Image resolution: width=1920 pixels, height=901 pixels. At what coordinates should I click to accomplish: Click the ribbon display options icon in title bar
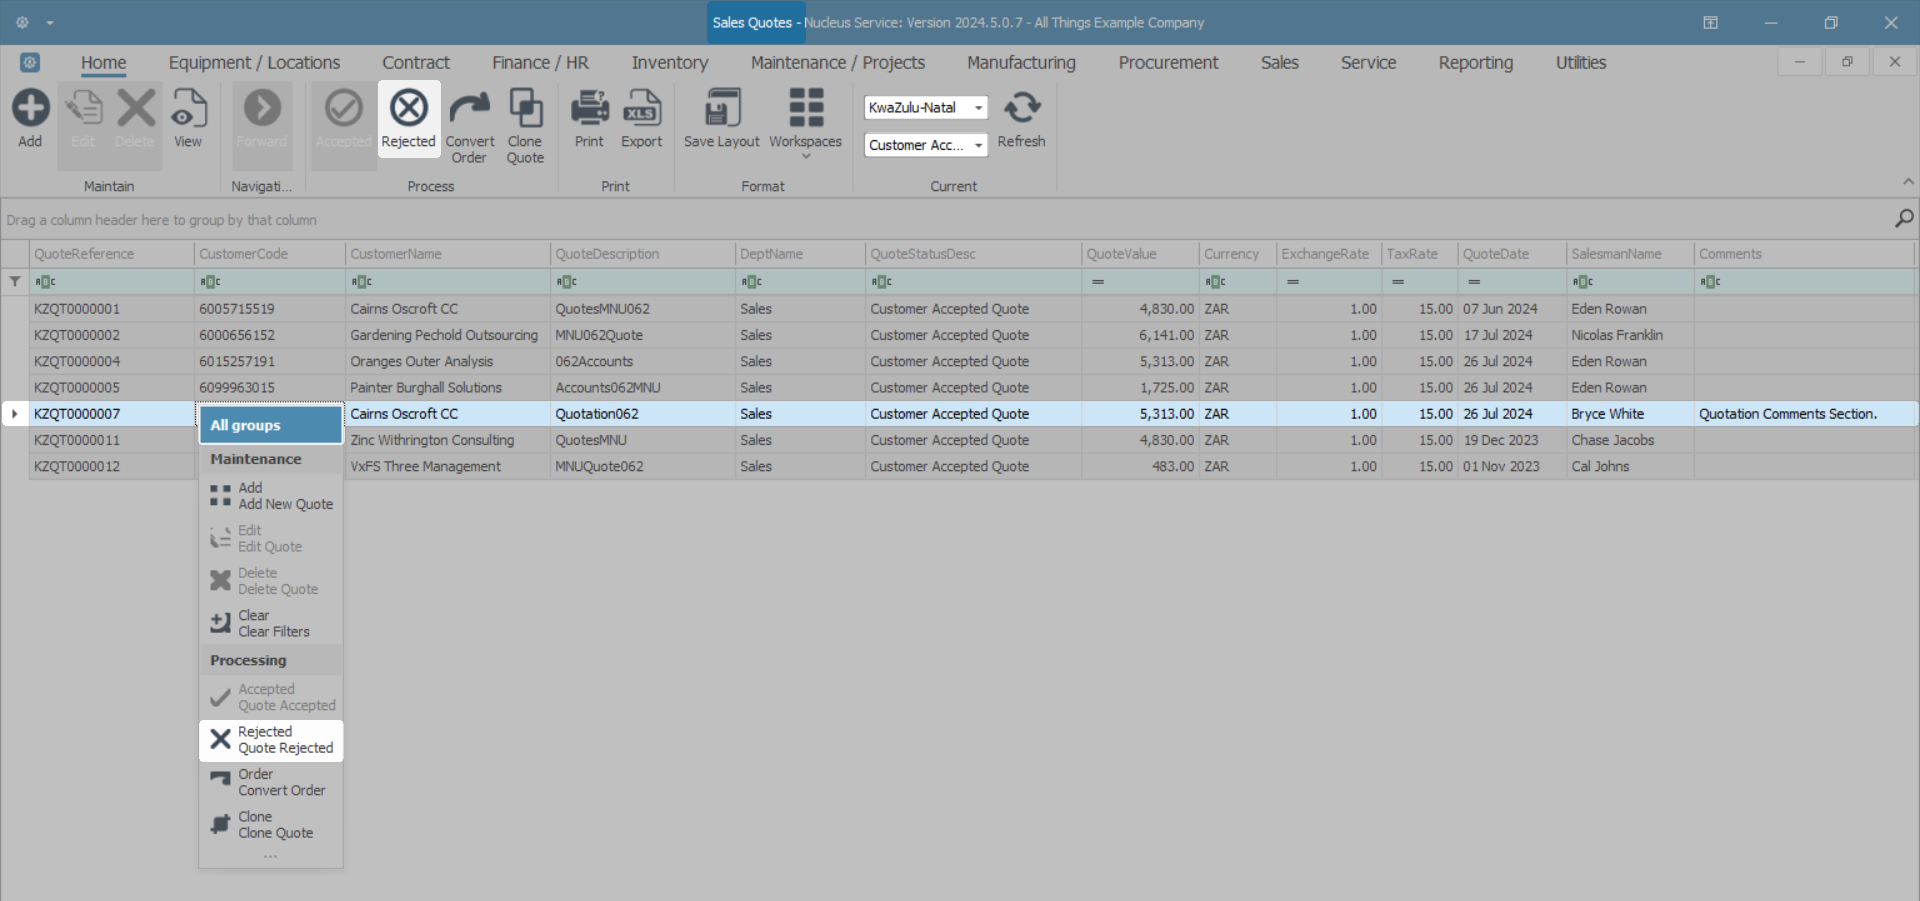(1711, 22)
